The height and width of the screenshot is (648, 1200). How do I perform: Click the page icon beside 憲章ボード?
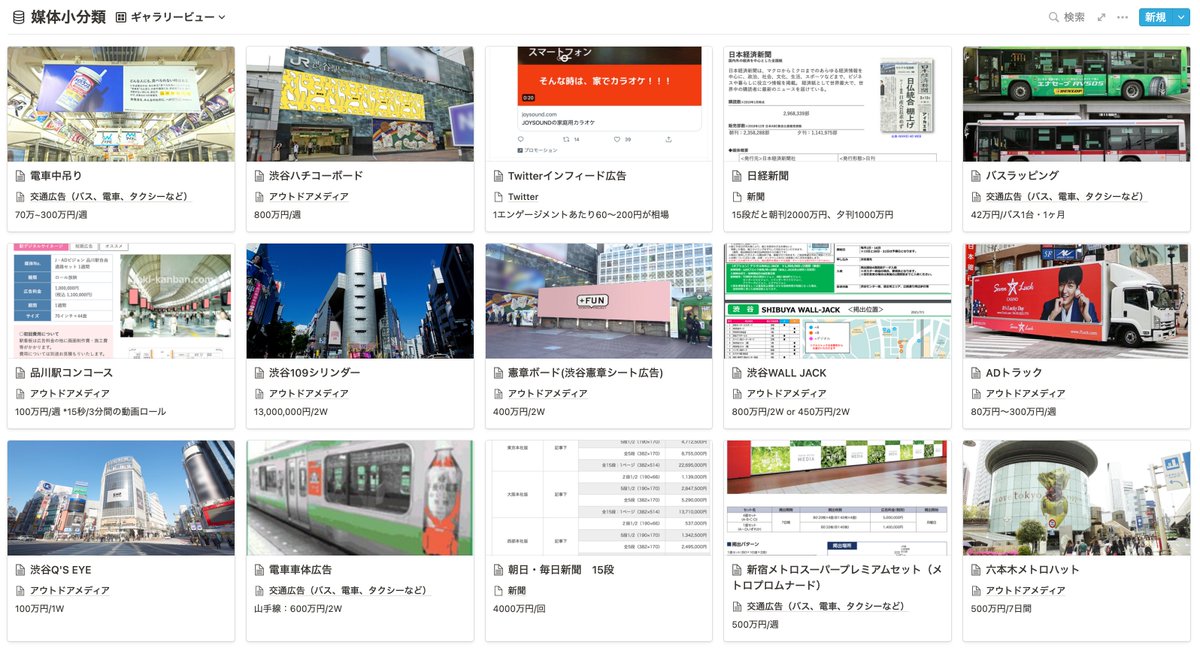click(x=499, y=373)
